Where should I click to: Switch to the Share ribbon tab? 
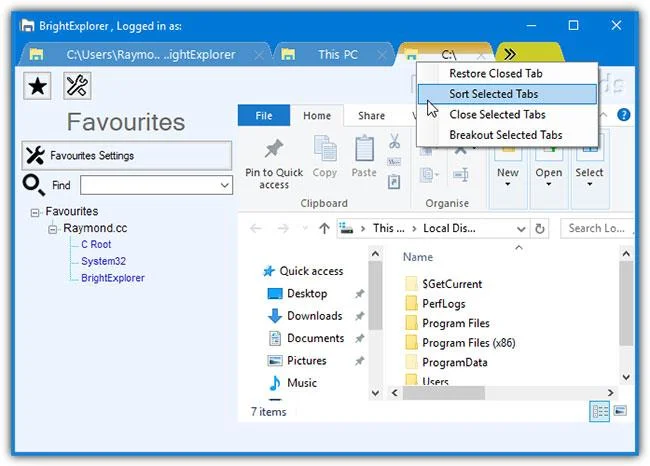coord(371,116)
